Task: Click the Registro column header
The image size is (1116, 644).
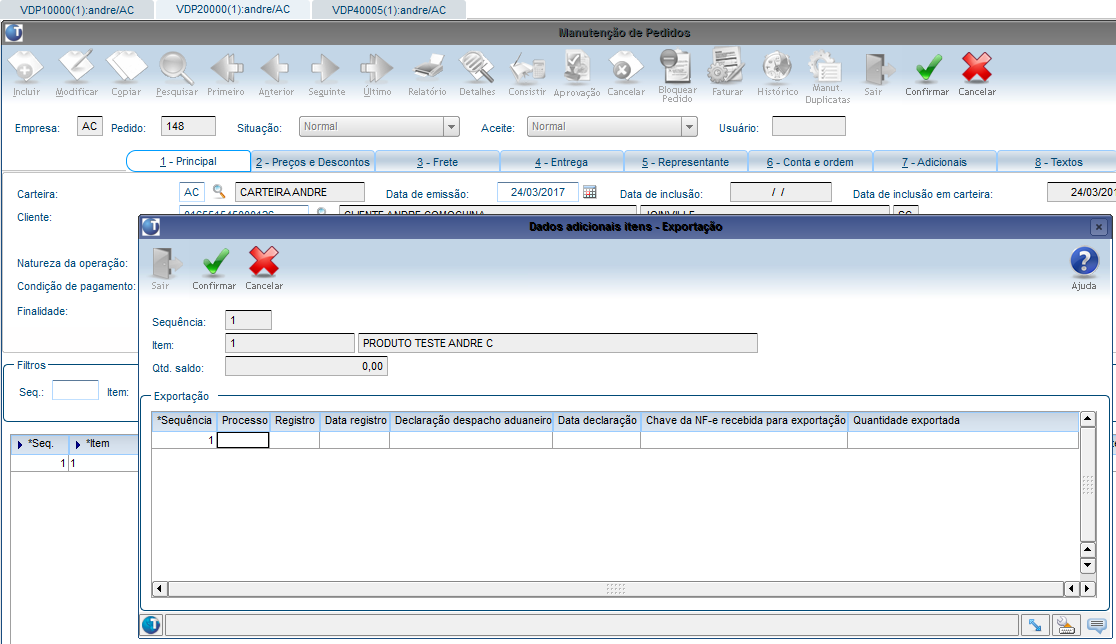Action: coord(295,421)
